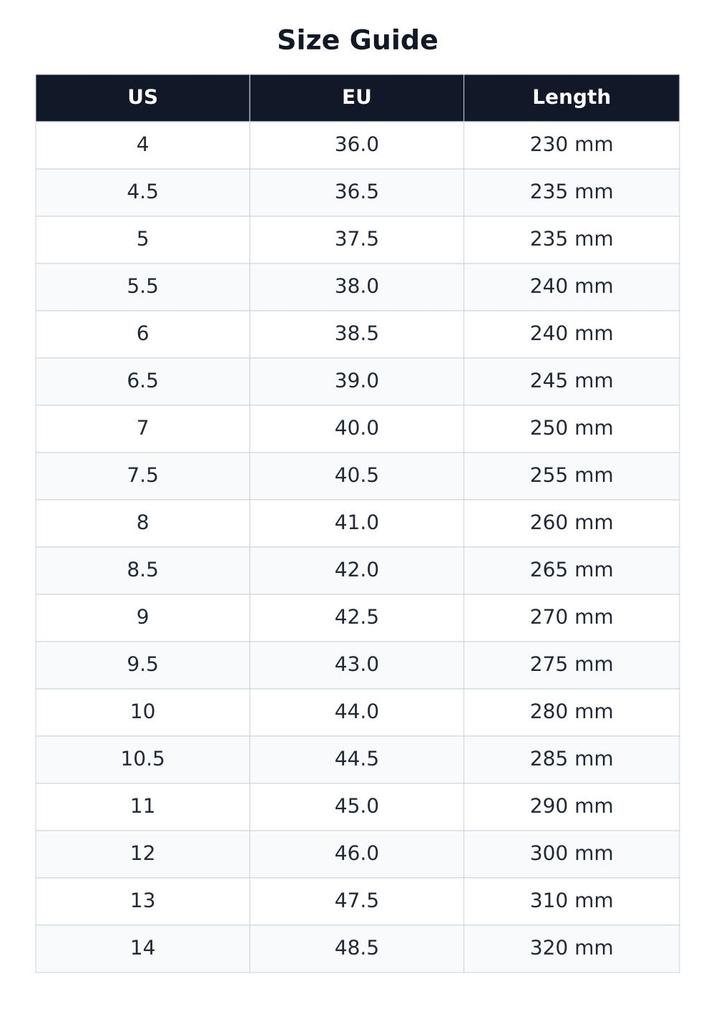Select the 245 mm length cell
The width and height of the screenshot is (716, 1024).
572,381
